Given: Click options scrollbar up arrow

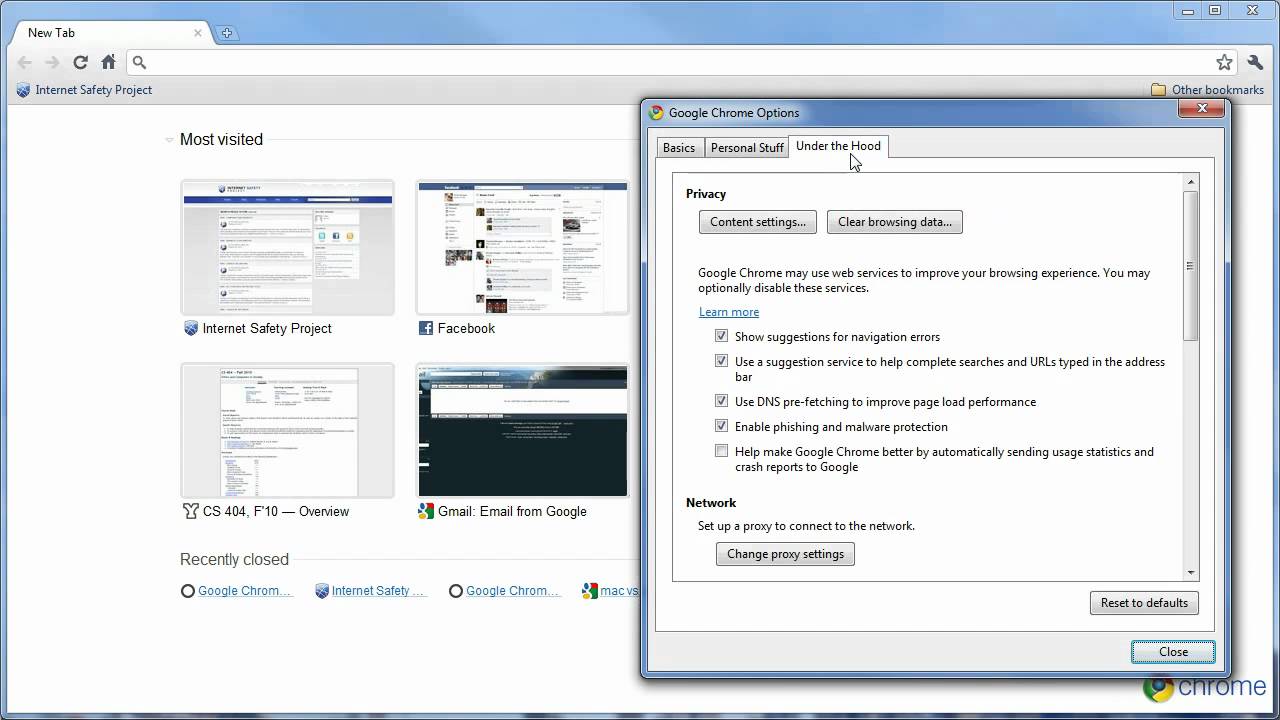Looking at the screenshot, I should (x=1190, y=182).
